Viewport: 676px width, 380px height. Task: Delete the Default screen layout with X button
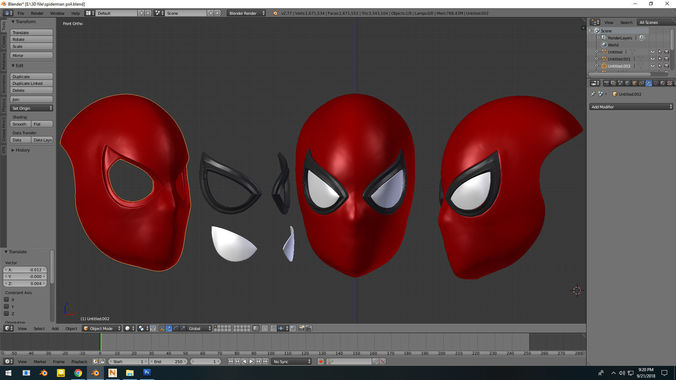click(x=147, y=13)
